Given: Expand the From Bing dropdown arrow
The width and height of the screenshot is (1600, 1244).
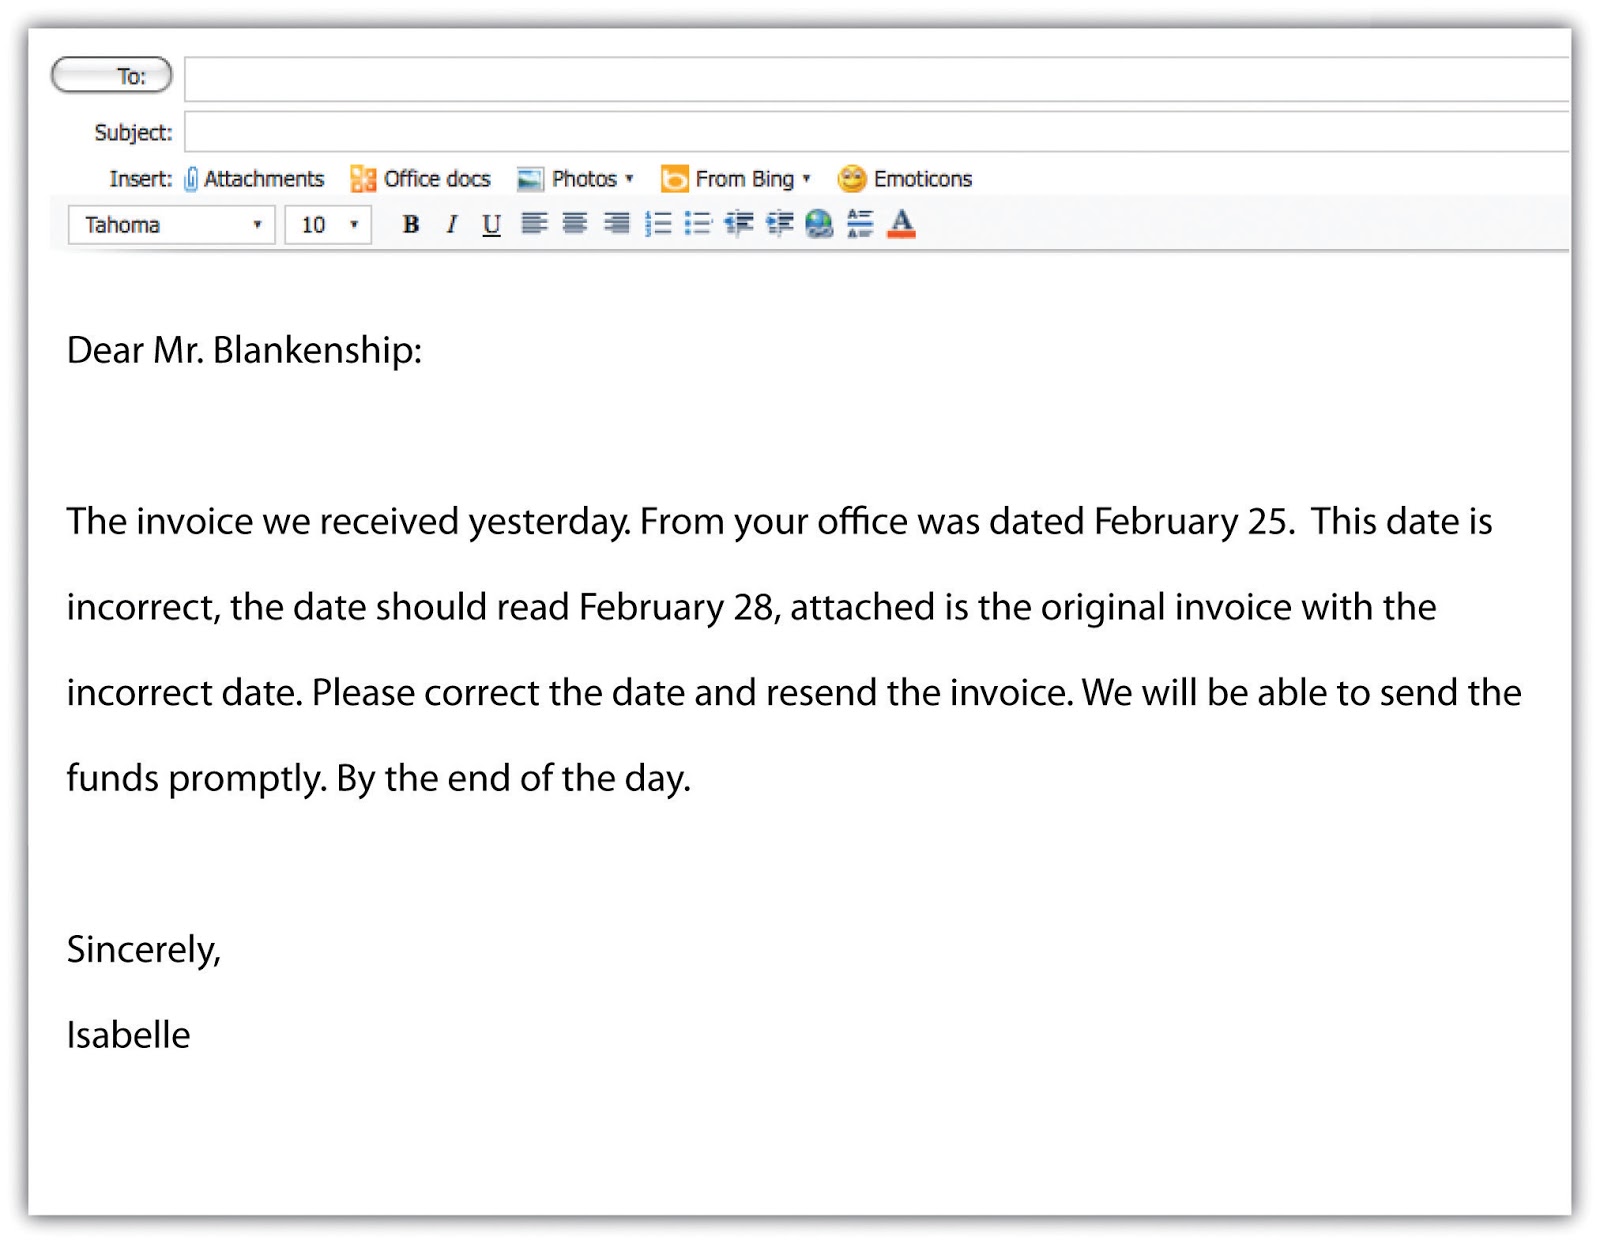Looking at the screenshot, I should (x=807, y=178).
